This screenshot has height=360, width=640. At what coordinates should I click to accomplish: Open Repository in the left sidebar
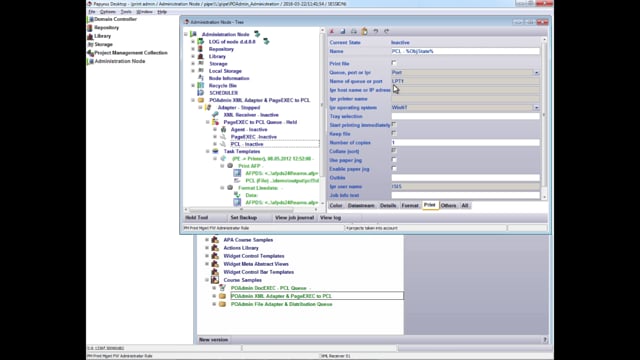[x=107, y=28]
